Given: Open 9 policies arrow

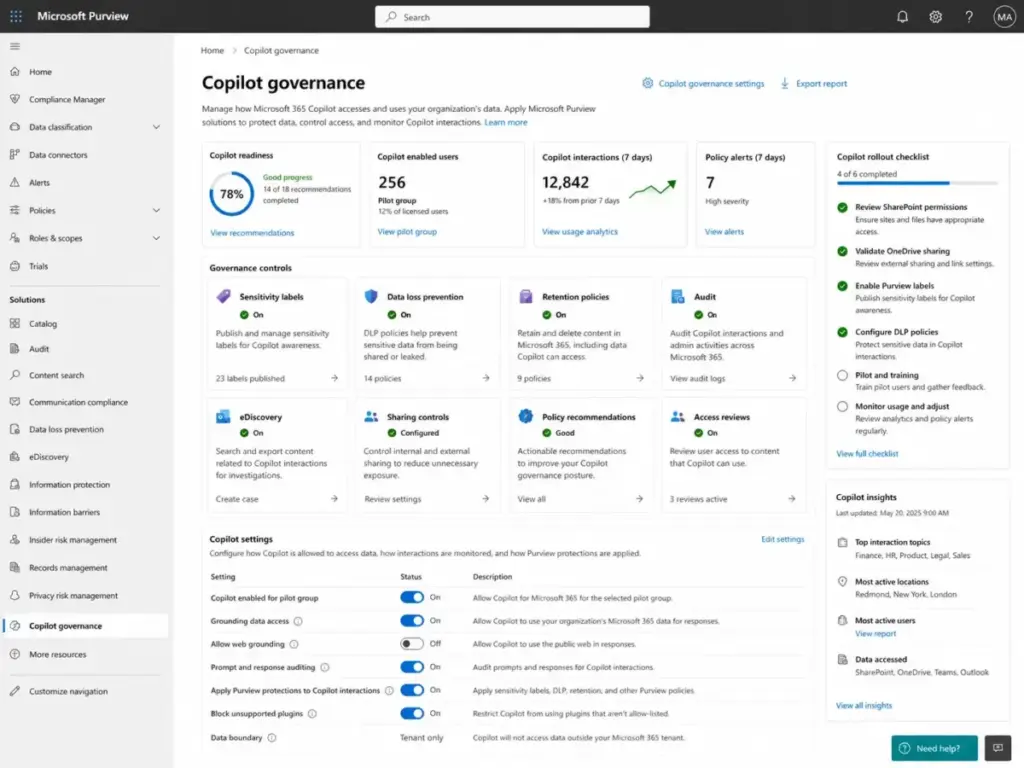Looking at the screenshot, I should (x=640, y=378).
